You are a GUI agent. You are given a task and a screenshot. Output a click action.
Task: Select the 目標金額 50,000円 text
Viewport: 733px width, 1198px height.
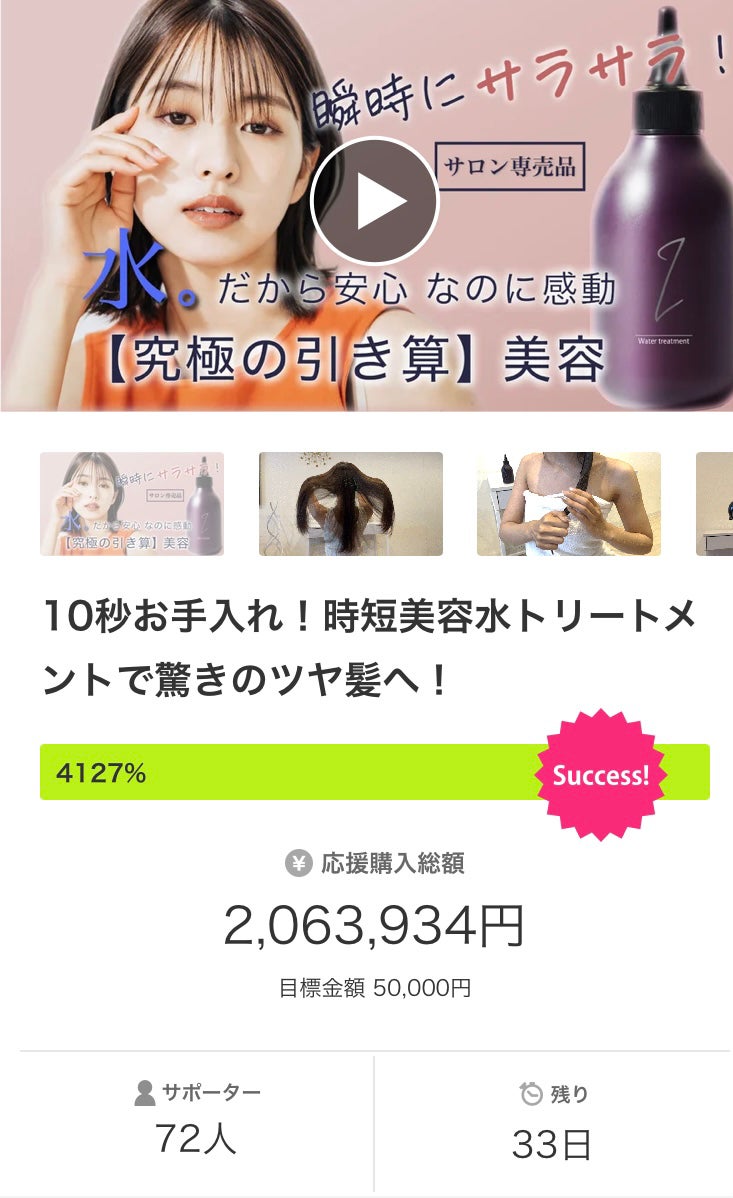374,988
